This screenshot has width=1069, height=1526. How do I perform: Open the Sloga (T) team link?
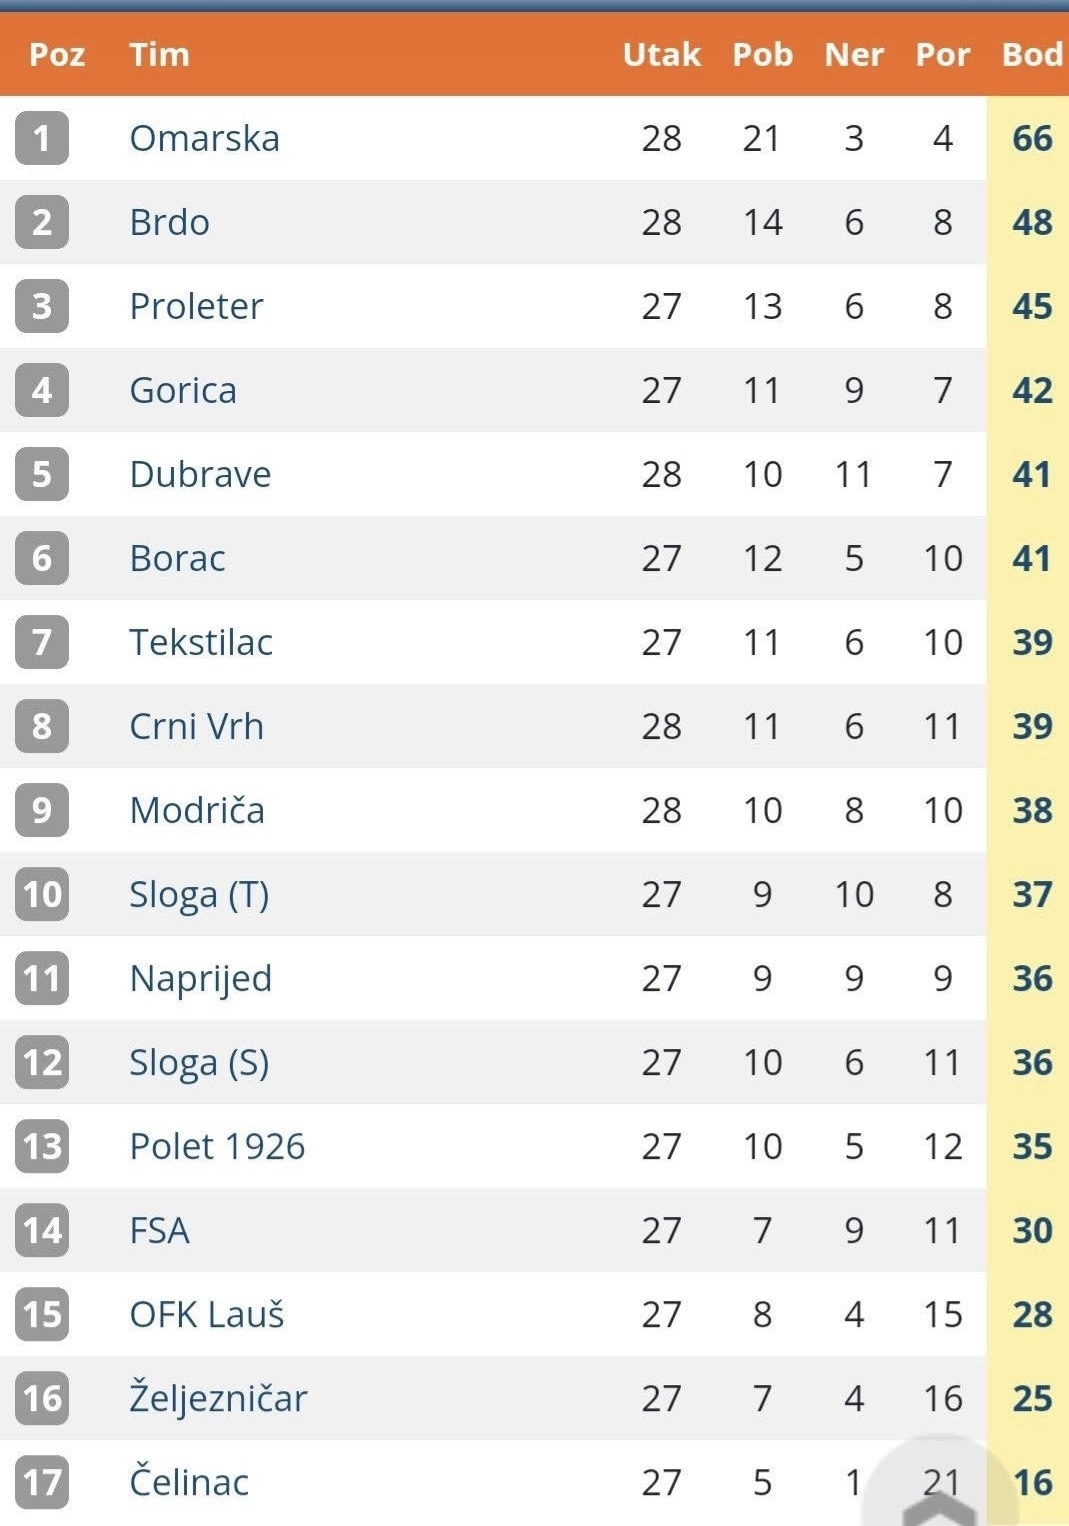(199, 895)
